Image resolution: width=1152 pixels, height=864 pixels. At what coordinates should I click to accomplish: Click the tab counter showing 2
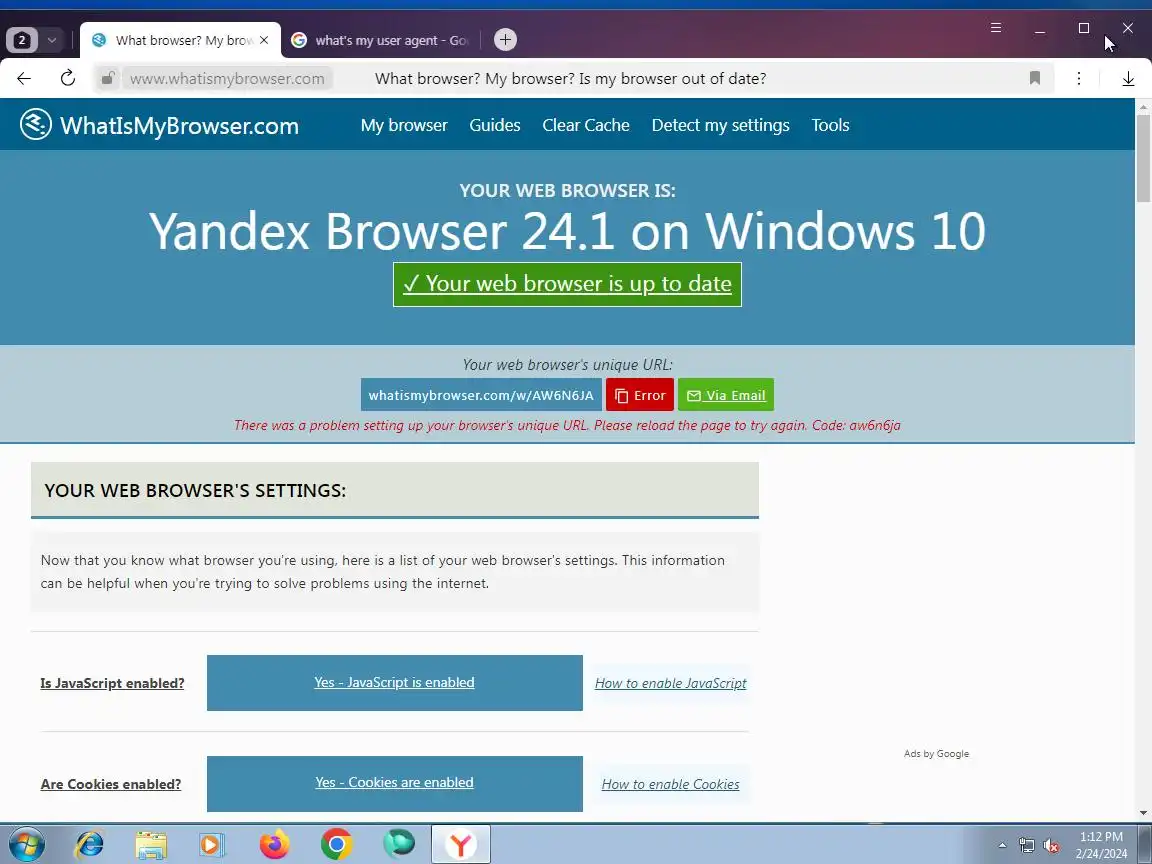tap(22, 40)
